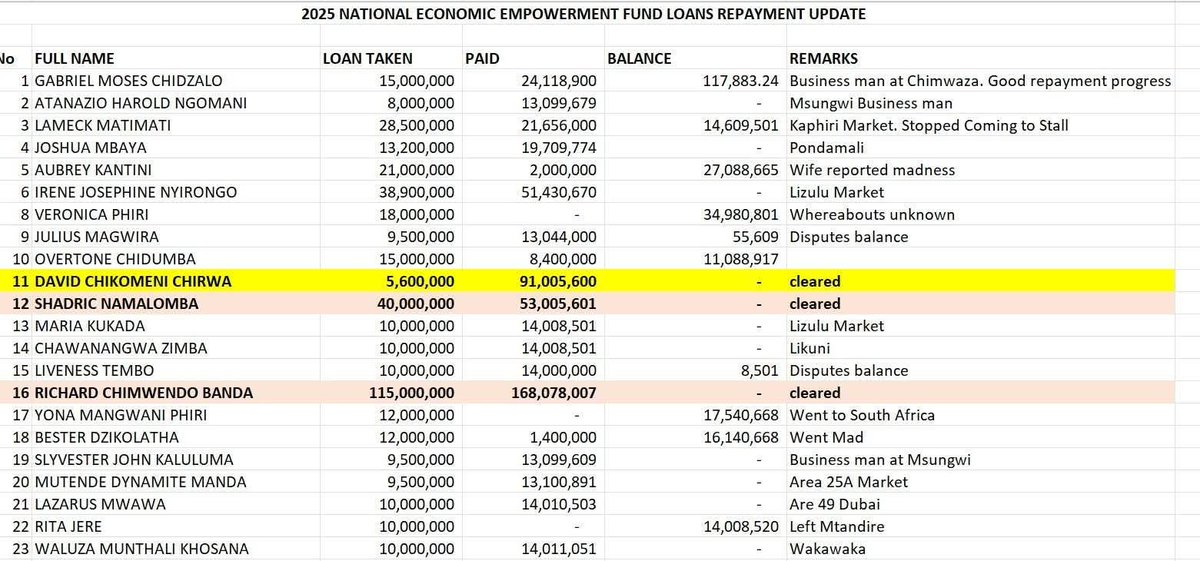
Task: Click the PAID column header
Action: tap(482, 59)
